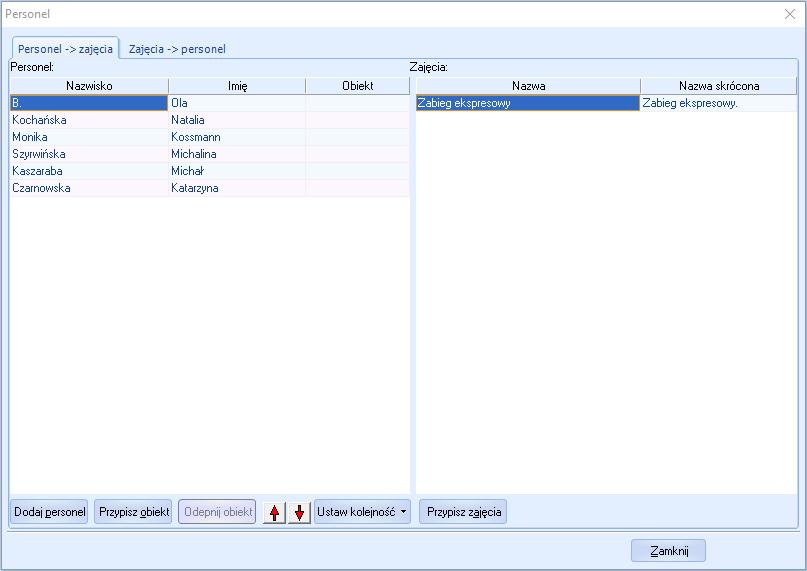Move selected staff member up with red arrow
The image size is (807, 571).
(274, 512)
